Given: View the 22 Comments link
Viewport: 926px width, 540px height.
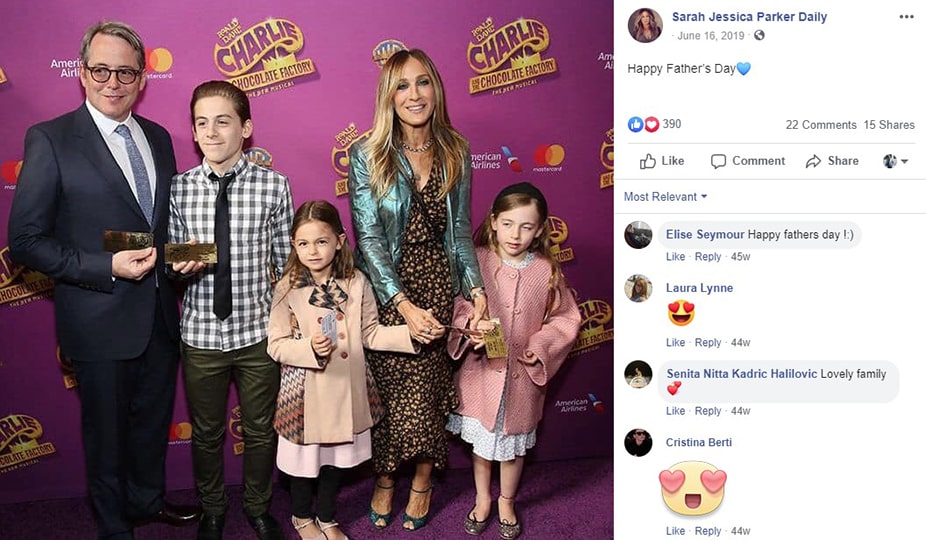Looking at the screenshot, I should pos(820,125).
